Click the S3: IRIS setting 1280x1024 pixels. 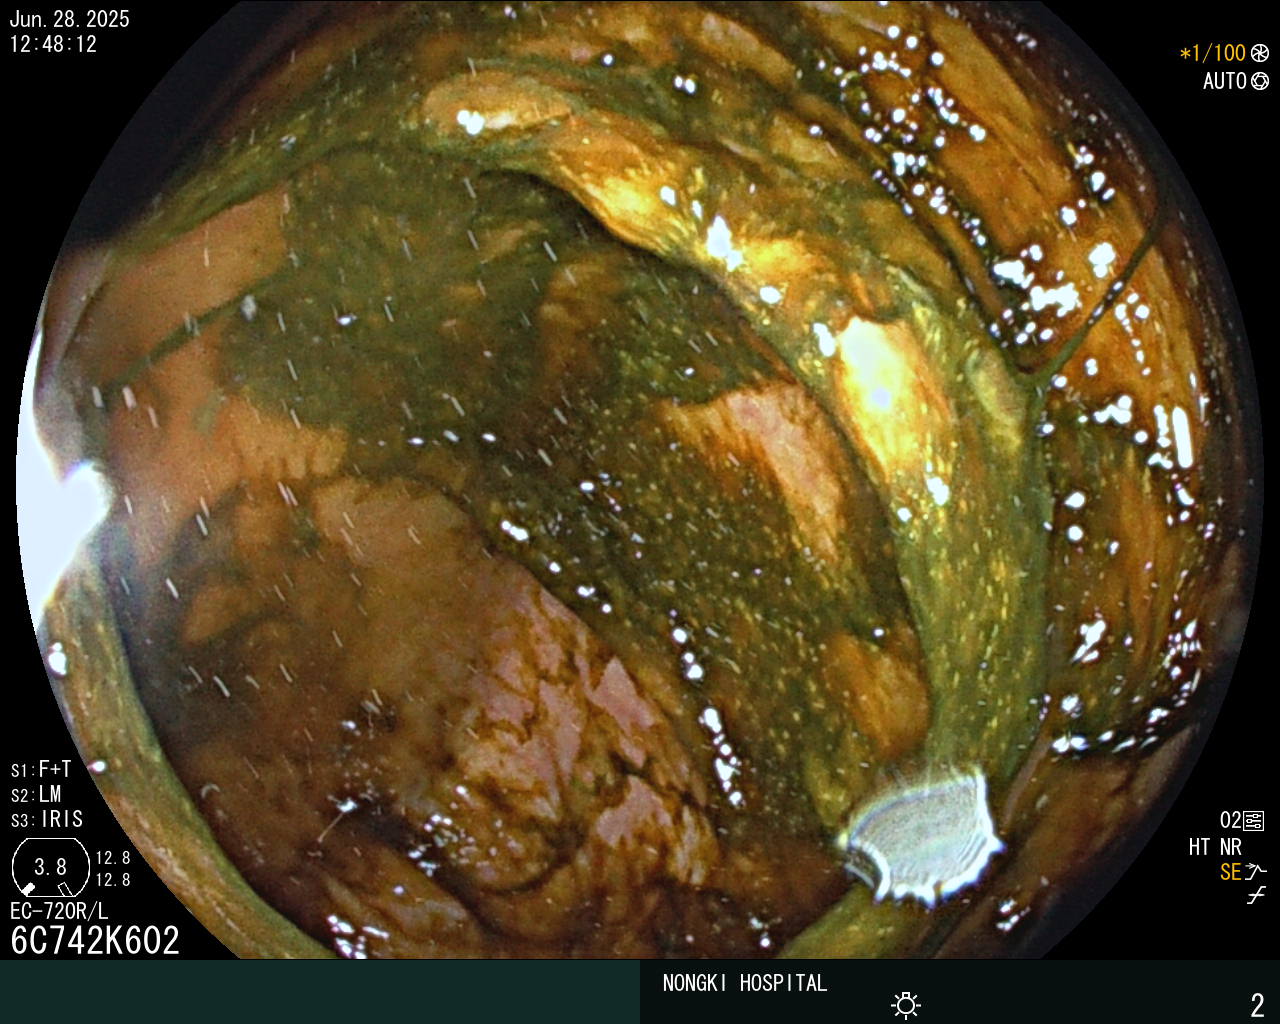(x=47, y=819)
